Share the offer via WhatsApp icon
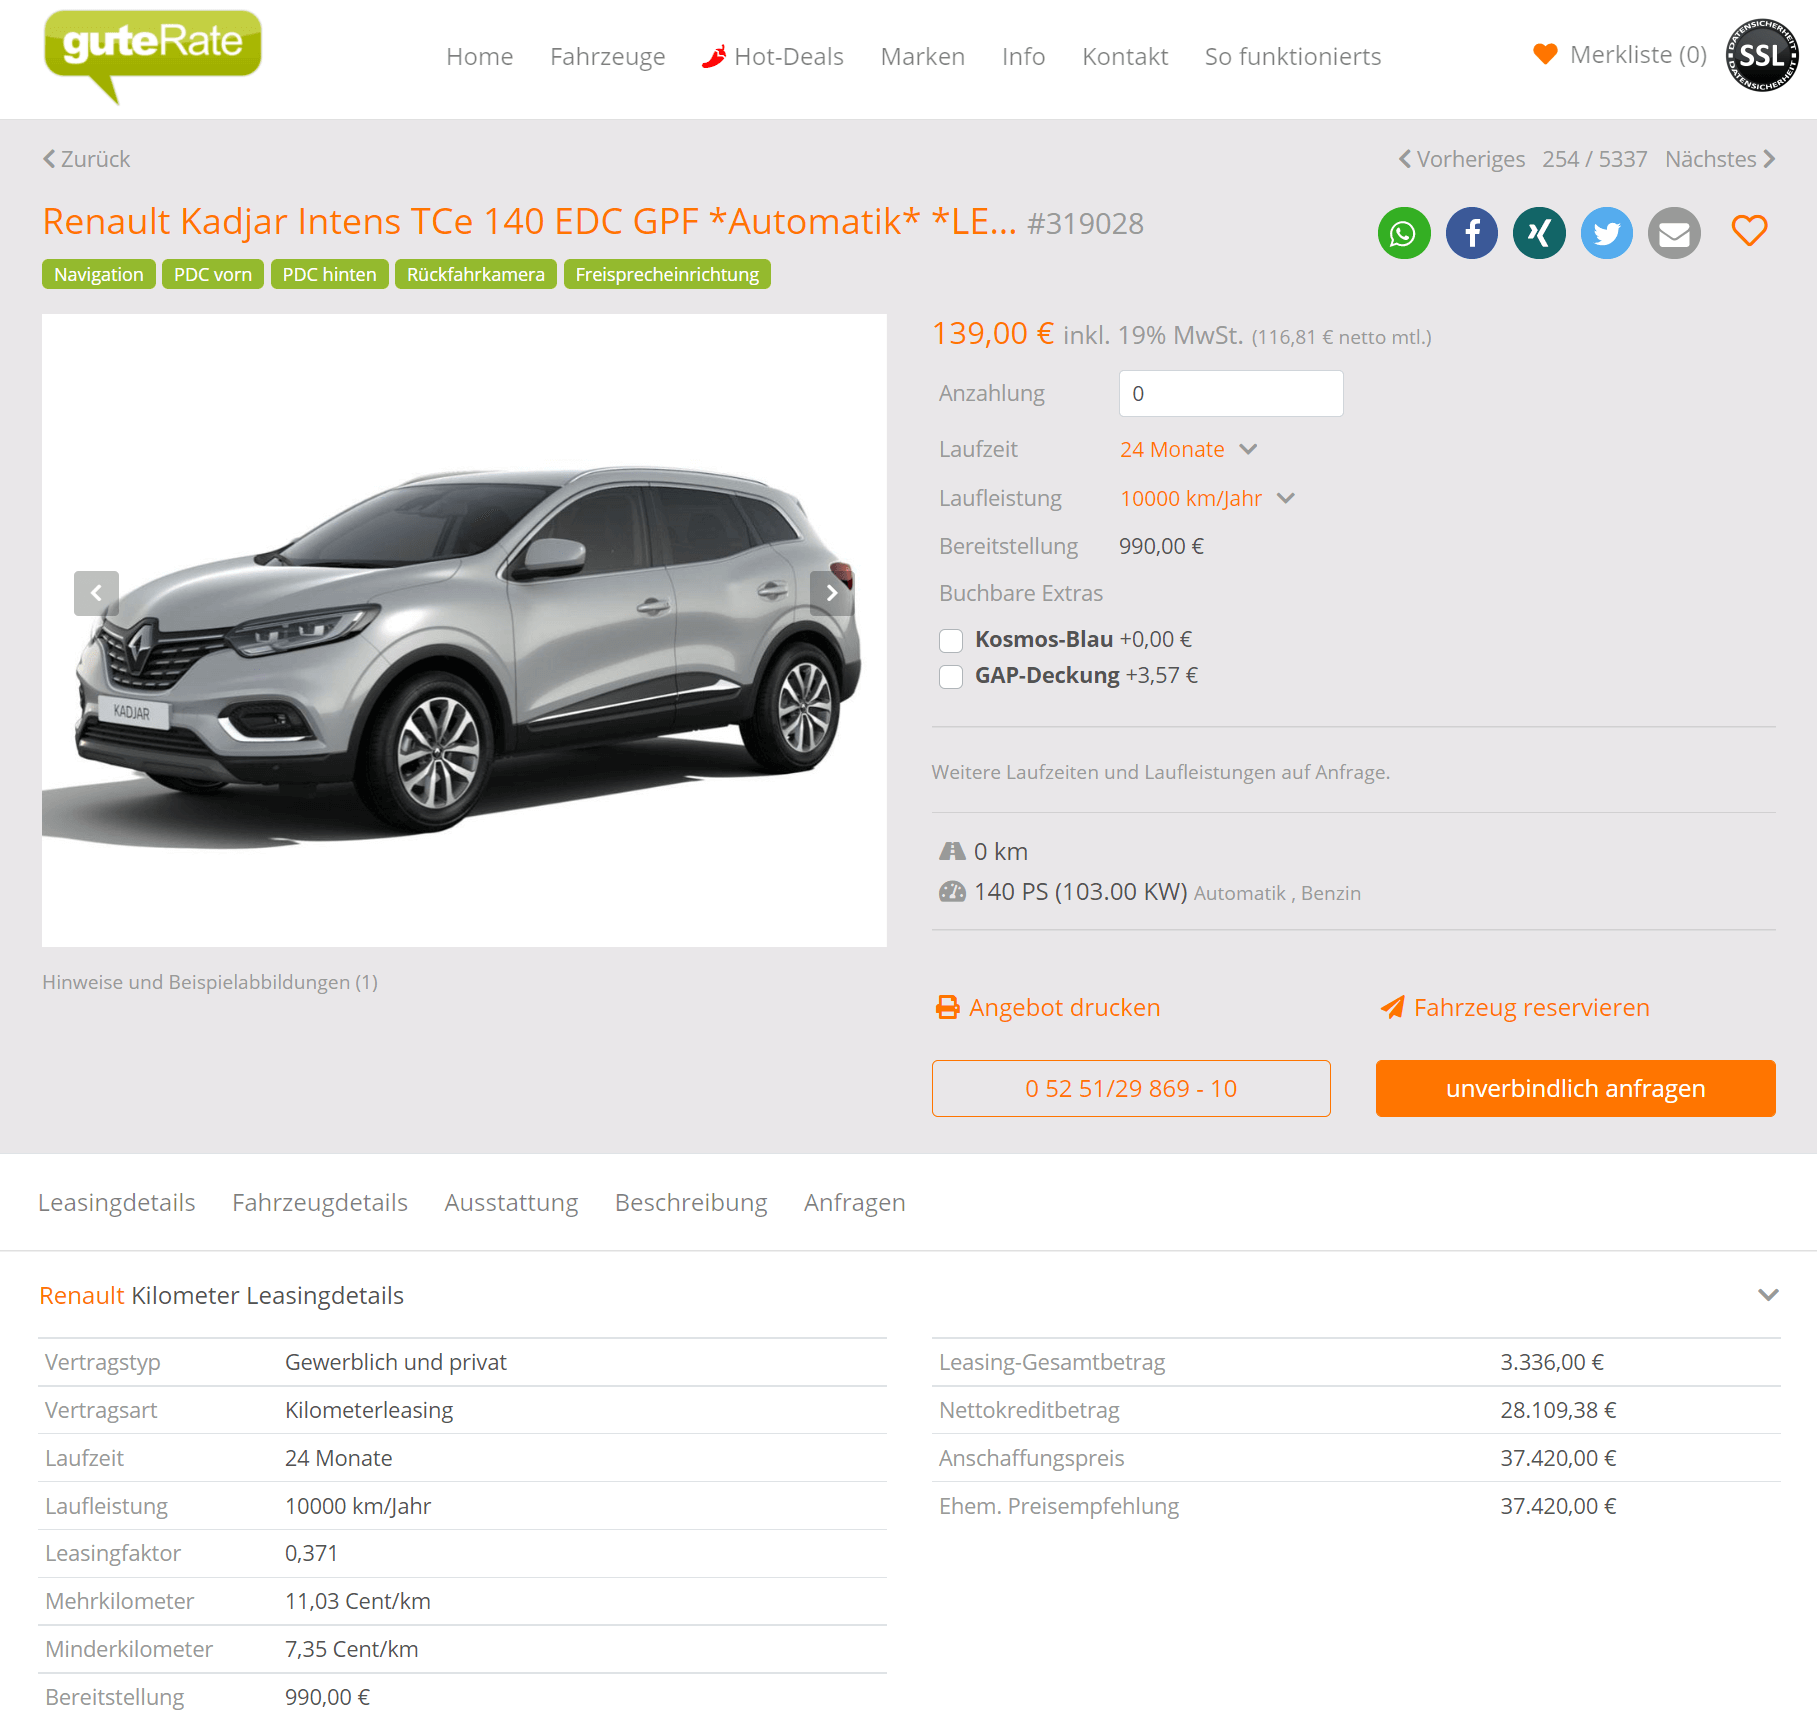The width and height of the screenshot is (1817, 1725). (1404, 233)
